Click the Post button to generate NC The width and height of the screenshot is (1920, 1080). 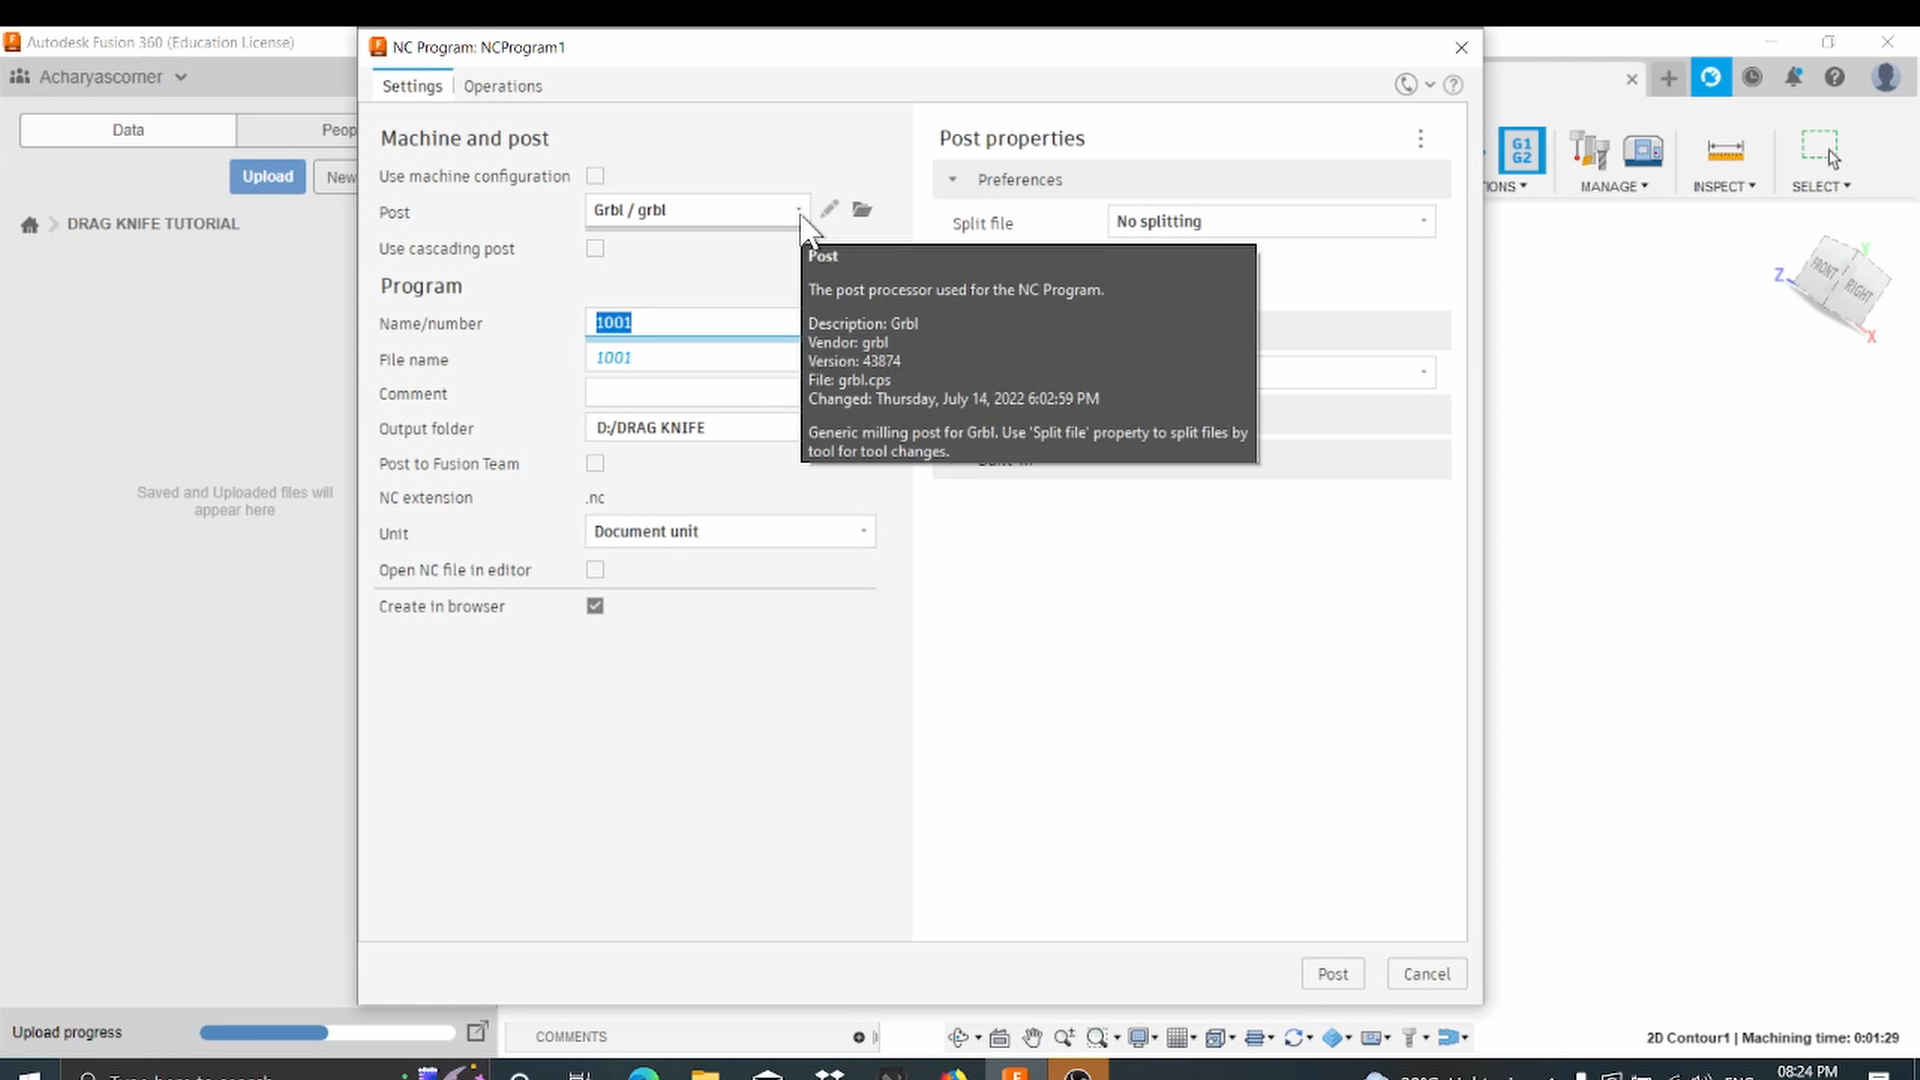1333,975
